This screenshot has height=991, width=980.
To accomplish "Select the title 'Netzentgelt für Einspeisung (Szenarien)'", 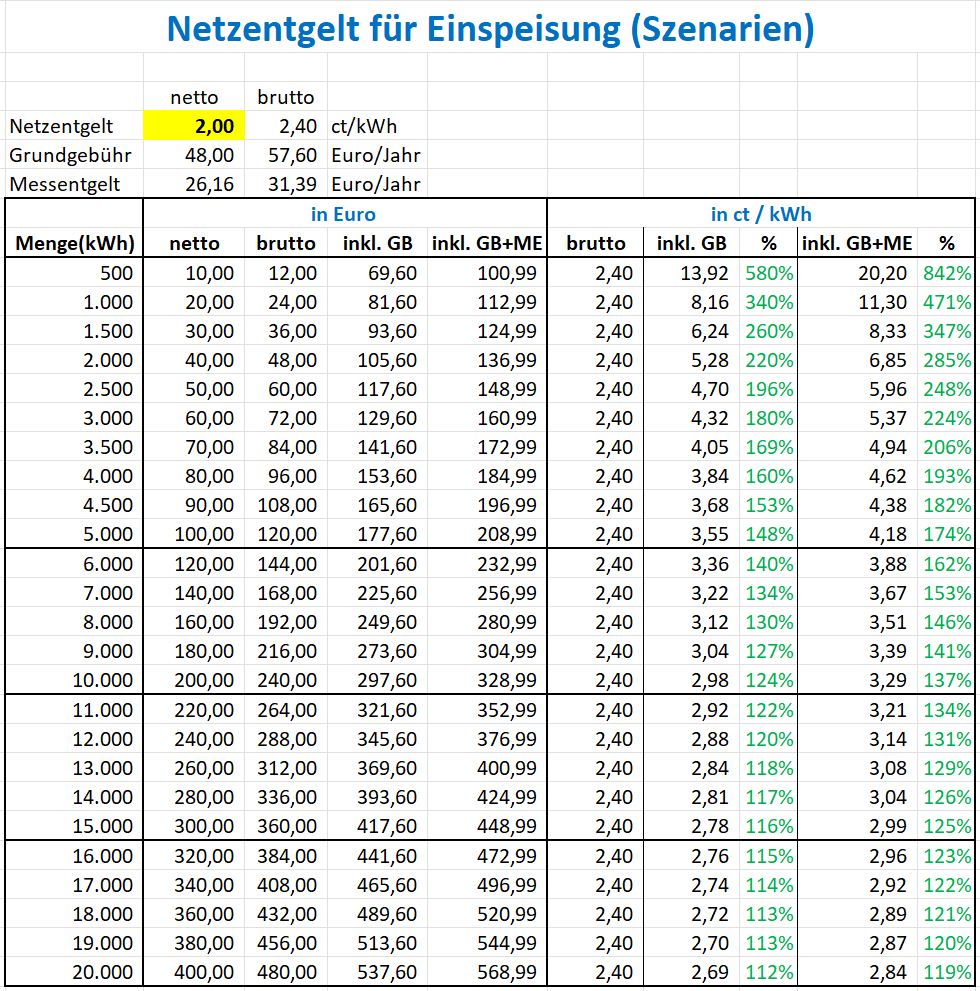I will [x=490, y=29].
